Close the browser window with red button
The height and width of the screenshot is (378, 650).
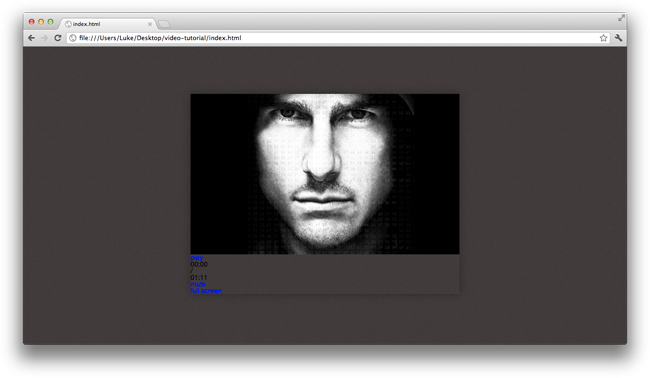tap(32, 22)
